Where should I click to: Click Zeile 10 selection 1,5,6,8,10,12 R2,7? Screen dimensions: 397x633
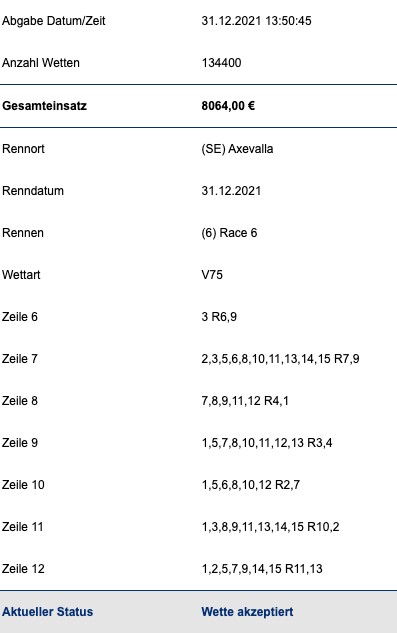click(x=251, y=485)
